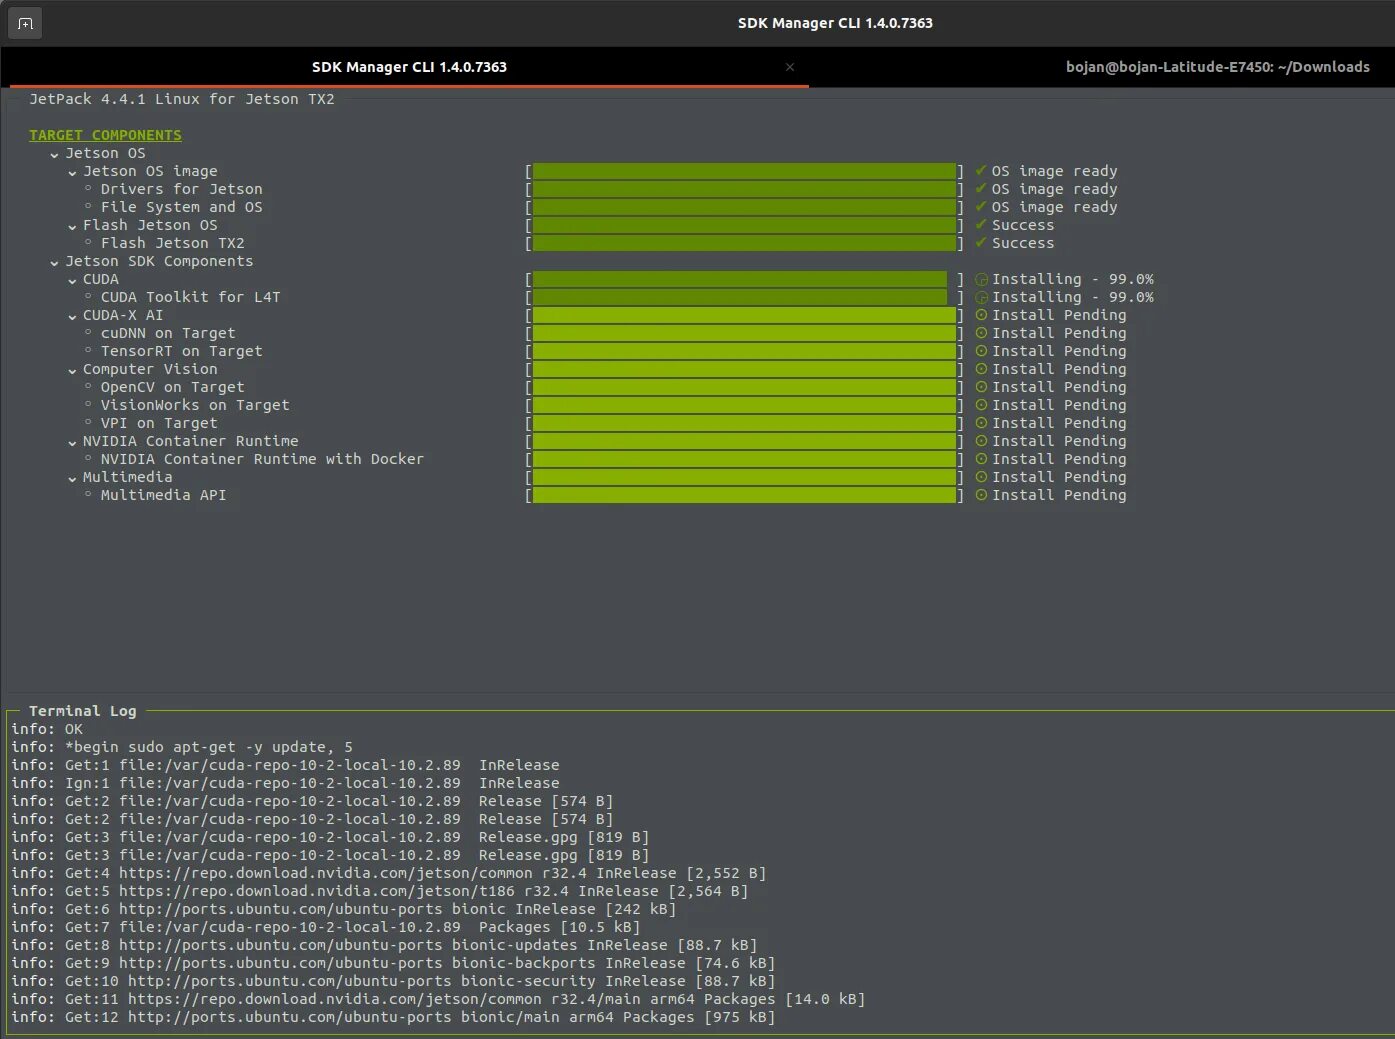1395x1039 pixels.
Task: Click the Computer Vision pending clock icon
Action: point(981,369)
